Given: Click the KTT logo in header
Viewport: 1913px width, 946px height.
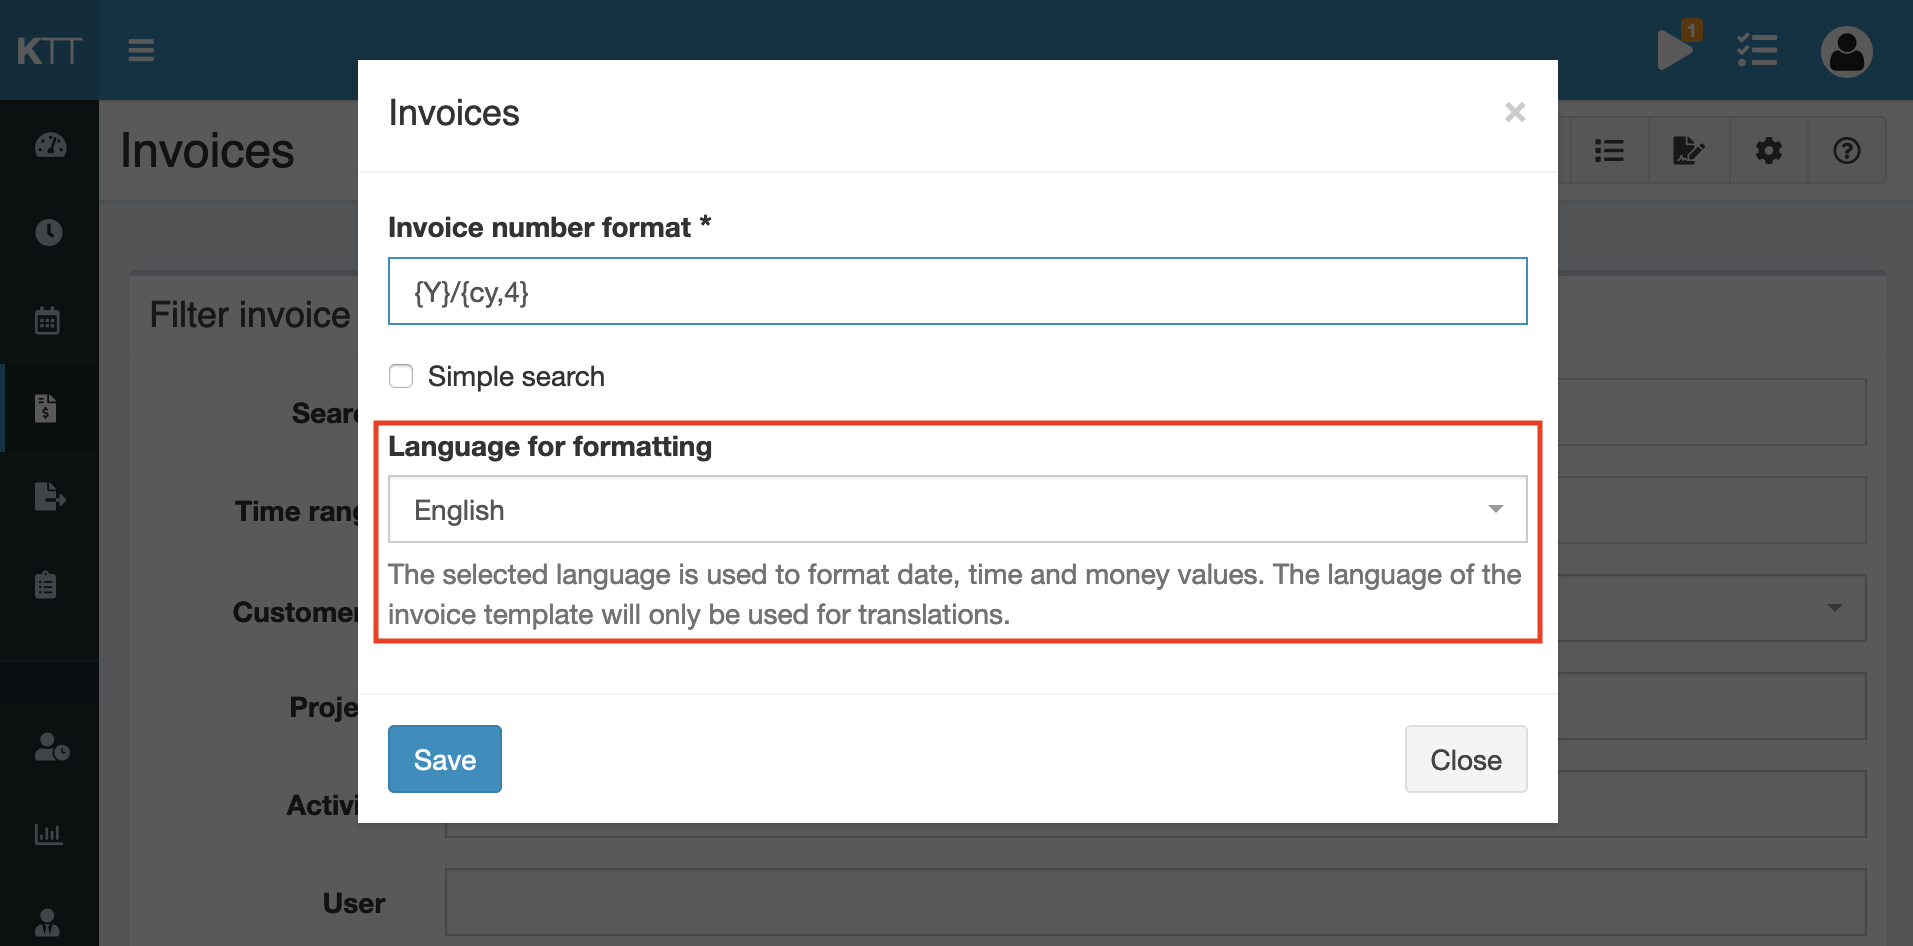Looking at the screenshot, I should pos(49,50).
